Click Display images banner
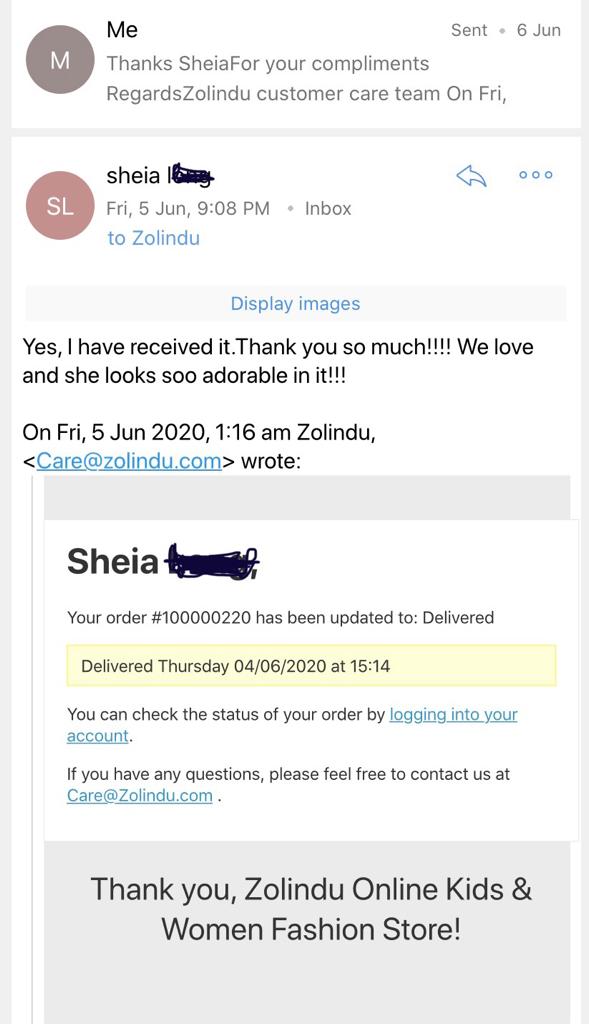Viewport: 589px width, 1024px height. pyautogui.click(x=295, y=304)
